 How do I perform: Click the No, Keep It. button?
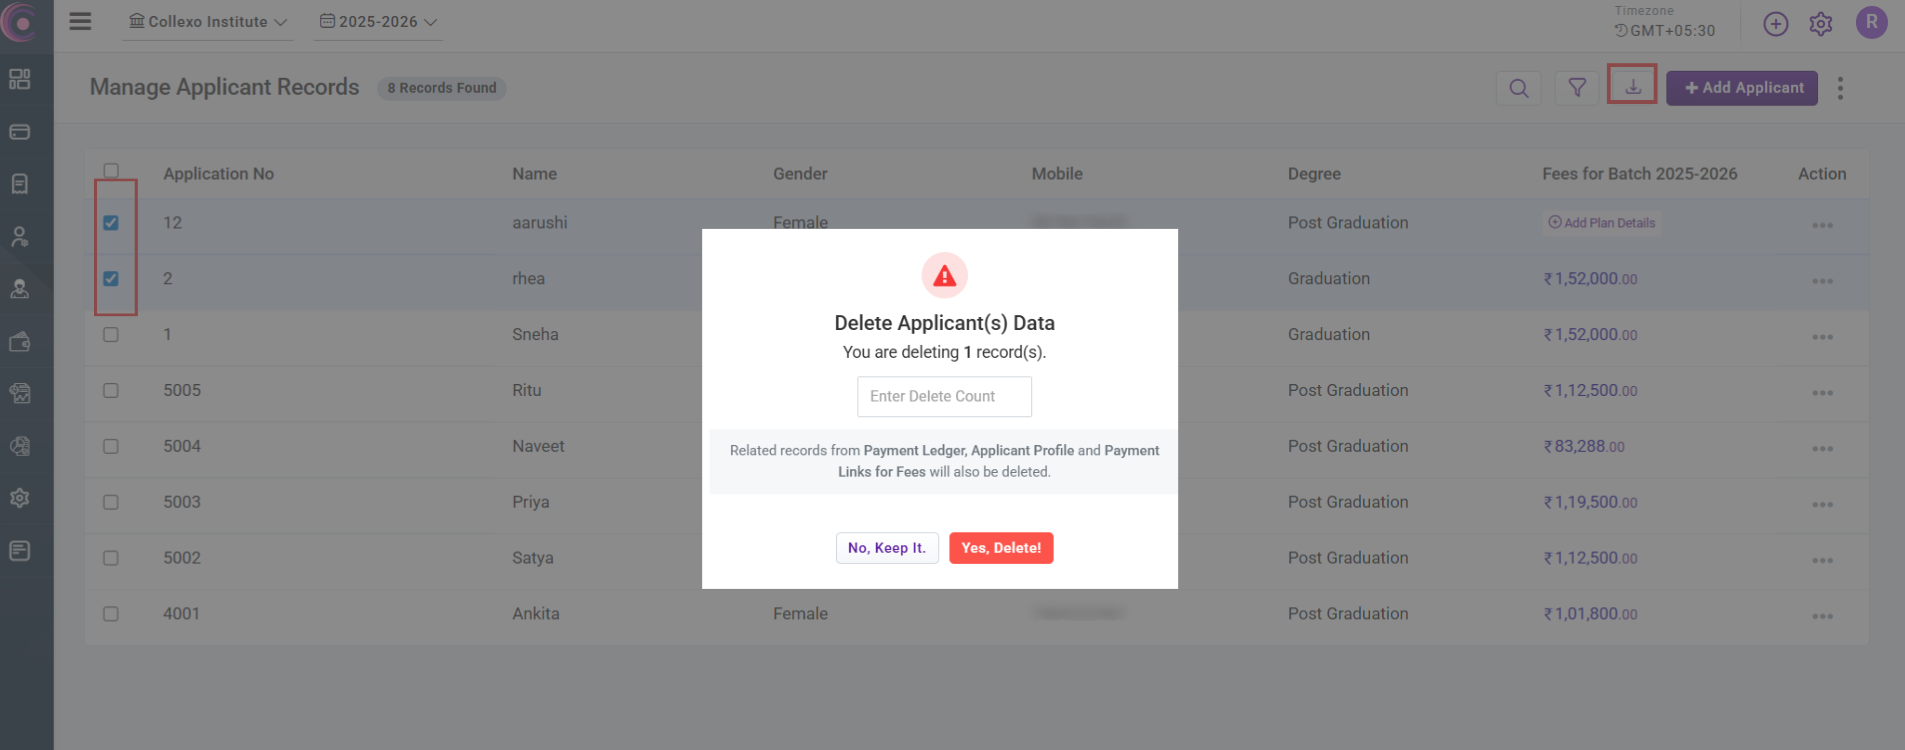[x=887, y=548]
